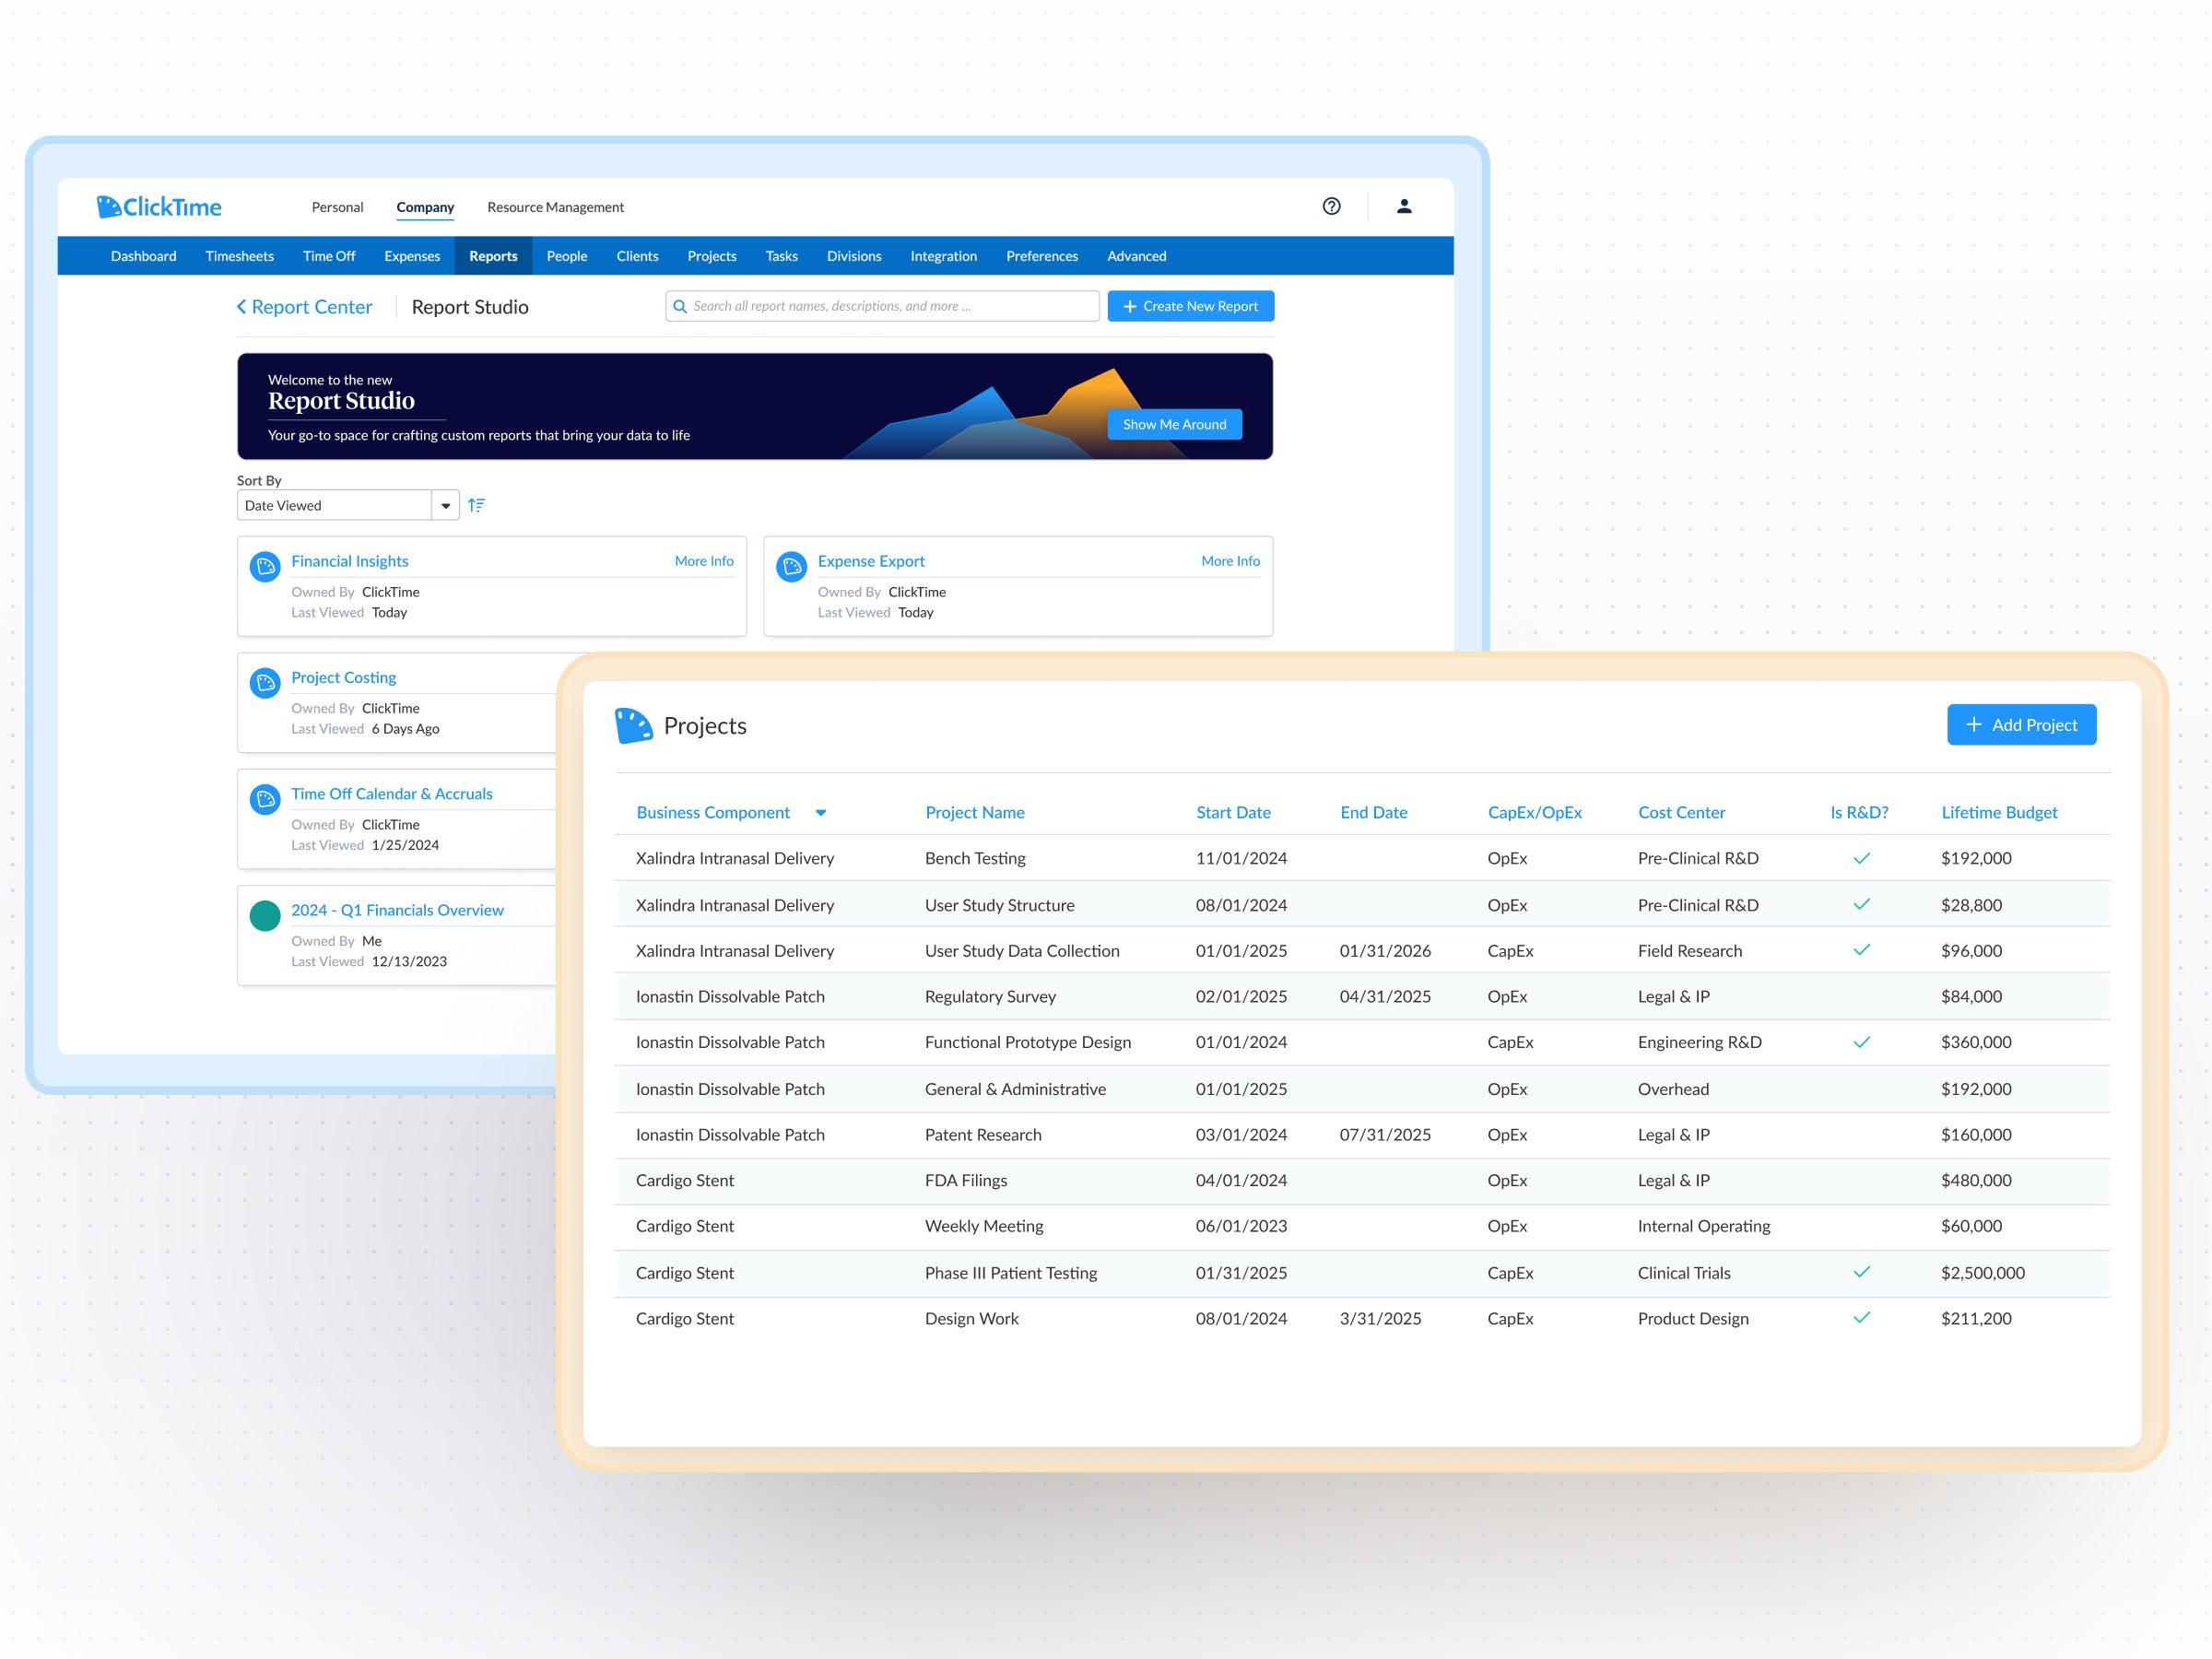Toggle R&D checkmark for Bench Testing
Image resolution: width=2212 pixels, height=1659 pixels.
[1861, 858]
